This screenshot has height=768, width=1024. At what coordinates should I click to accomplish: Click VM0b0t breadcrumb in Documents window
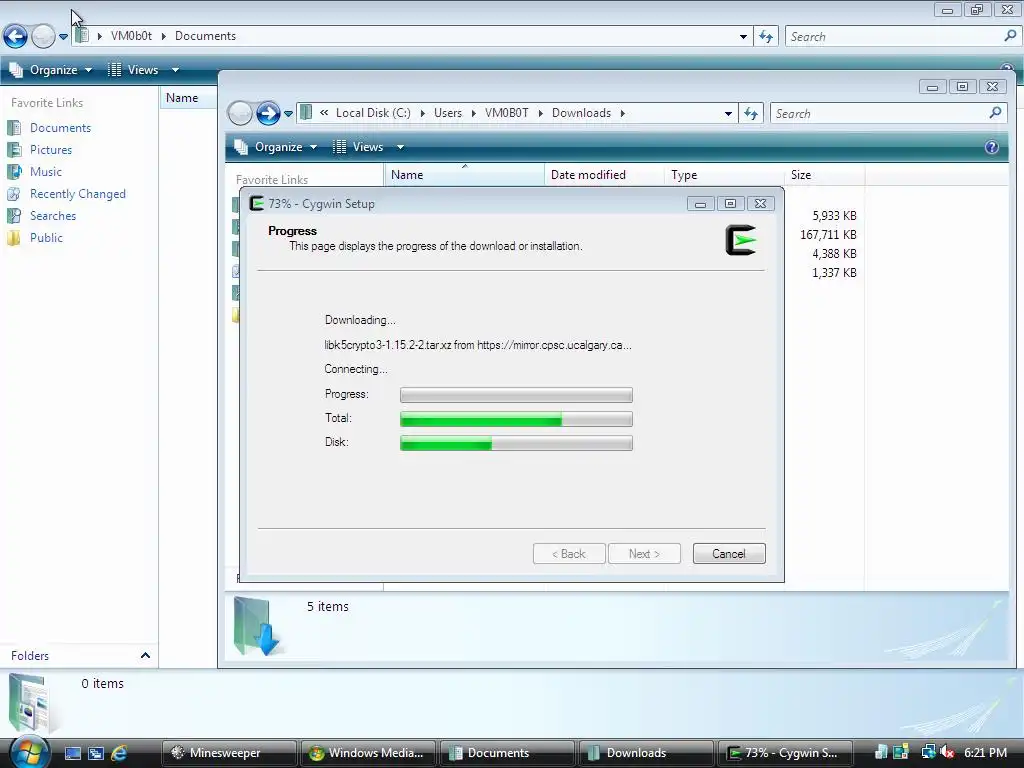point(131,36)
